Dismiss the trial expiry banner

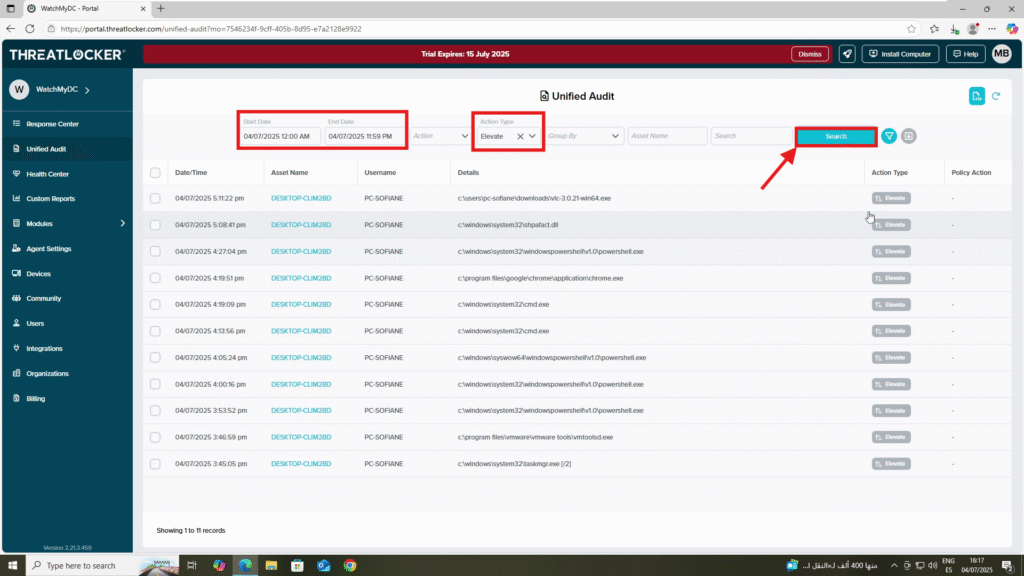tap(810, 54)
